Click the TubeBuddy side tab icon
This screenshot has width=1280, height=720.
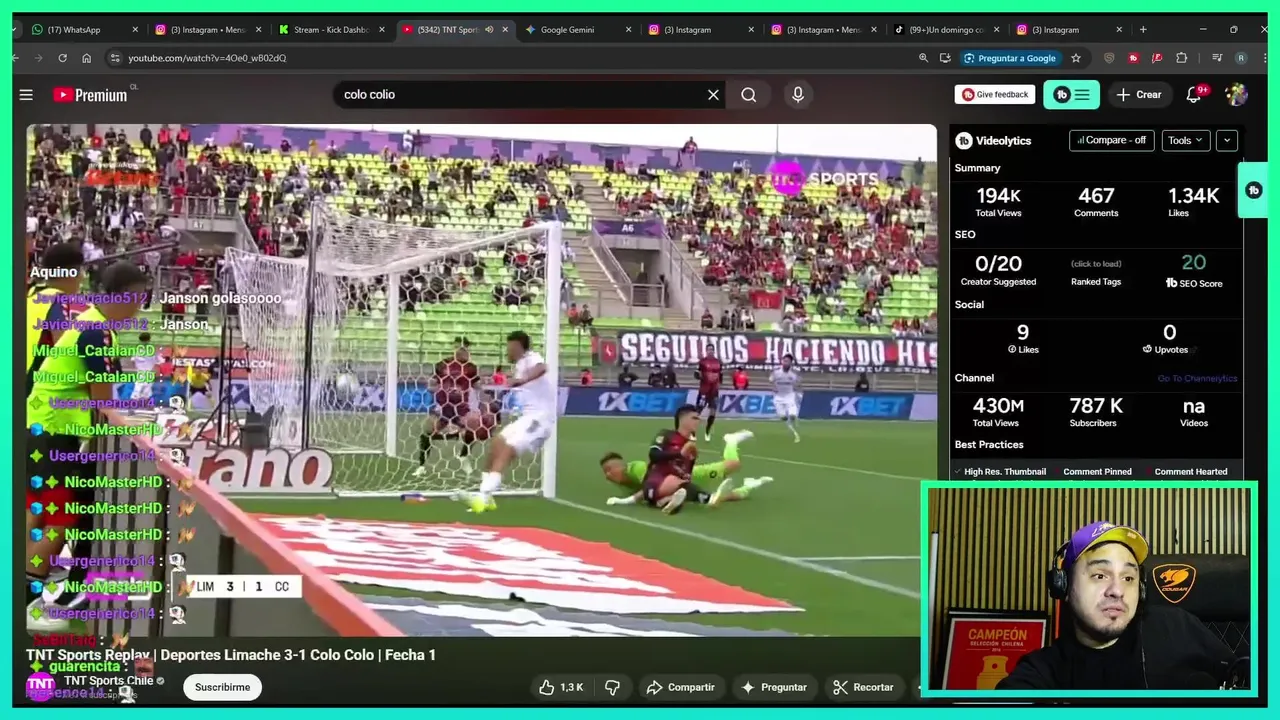1254,190
